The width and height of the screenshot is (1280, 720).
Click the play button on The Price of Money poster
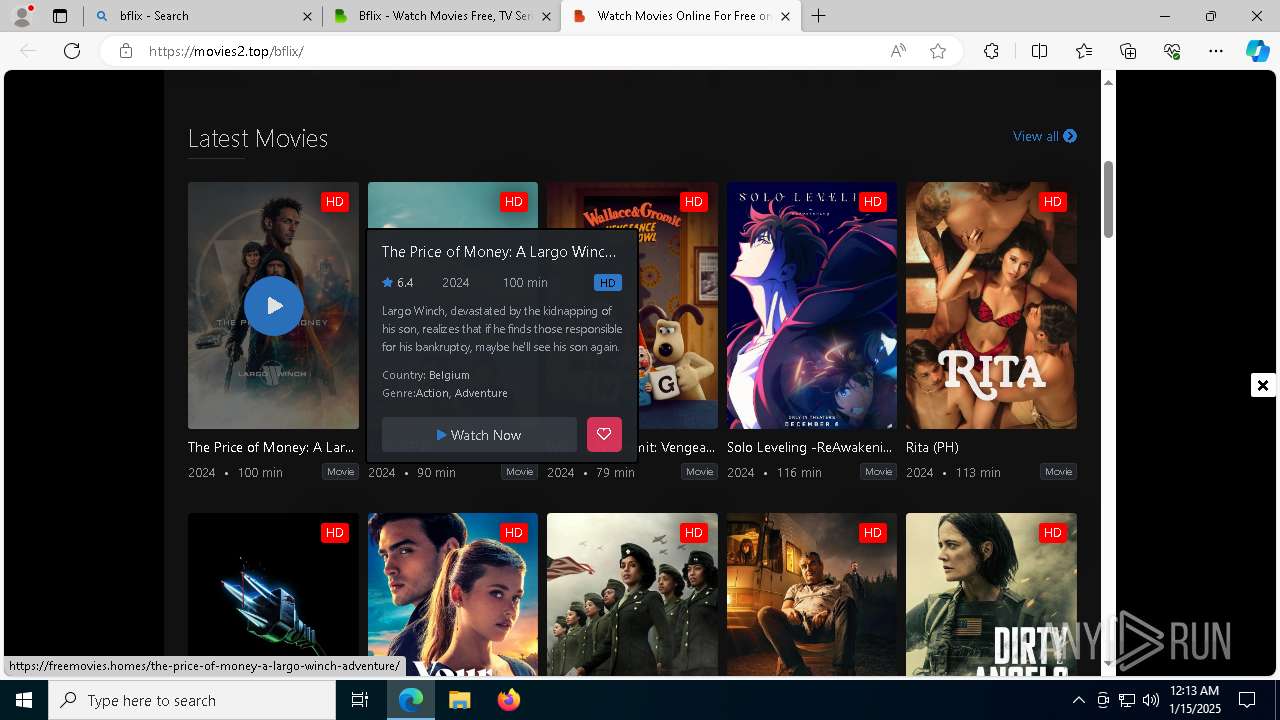pyautogui.click(x=273, y=306)
